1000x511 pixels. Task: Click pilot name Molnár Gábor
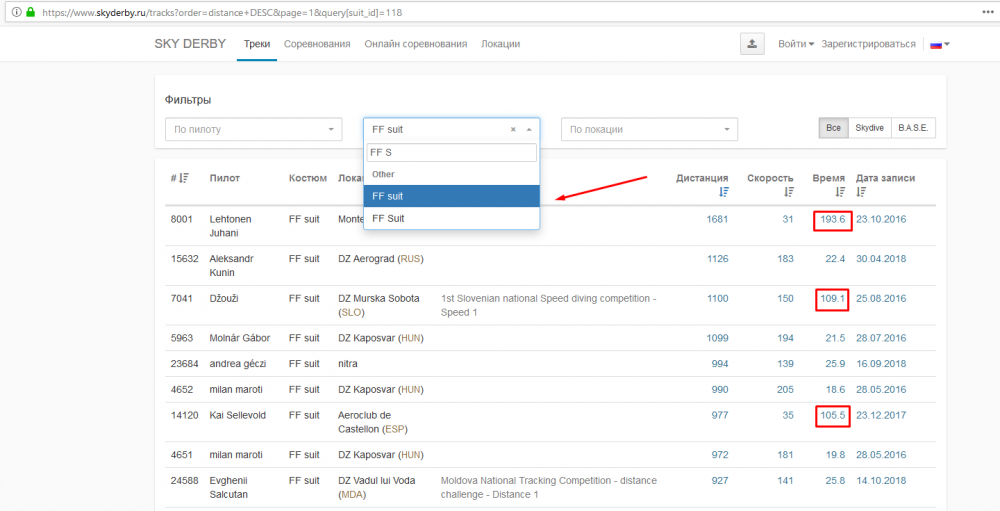239,337
